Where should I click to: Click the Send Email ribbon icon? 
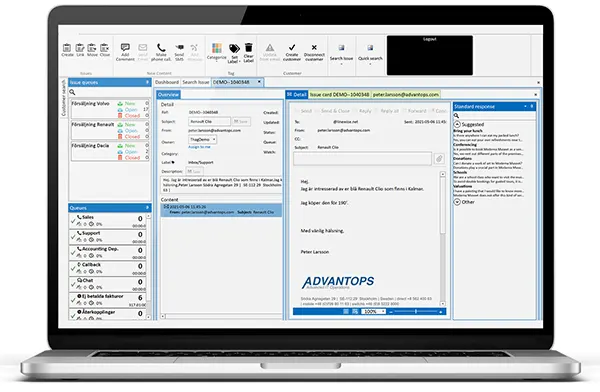[143, 47]
